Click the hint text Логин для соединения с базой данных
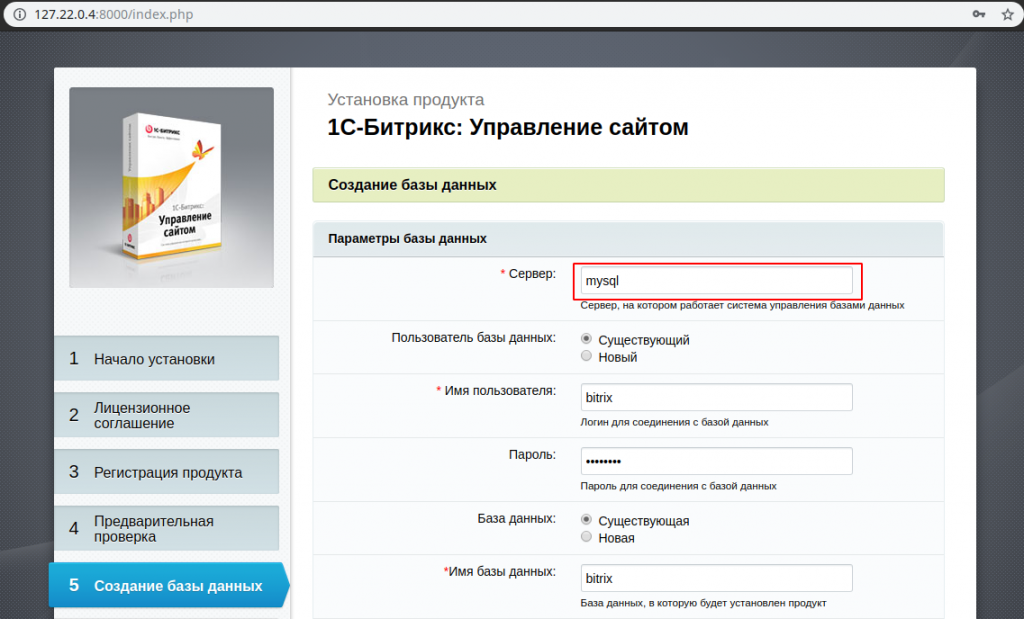Screen dimensions: 1024x619 pos(674,422)
